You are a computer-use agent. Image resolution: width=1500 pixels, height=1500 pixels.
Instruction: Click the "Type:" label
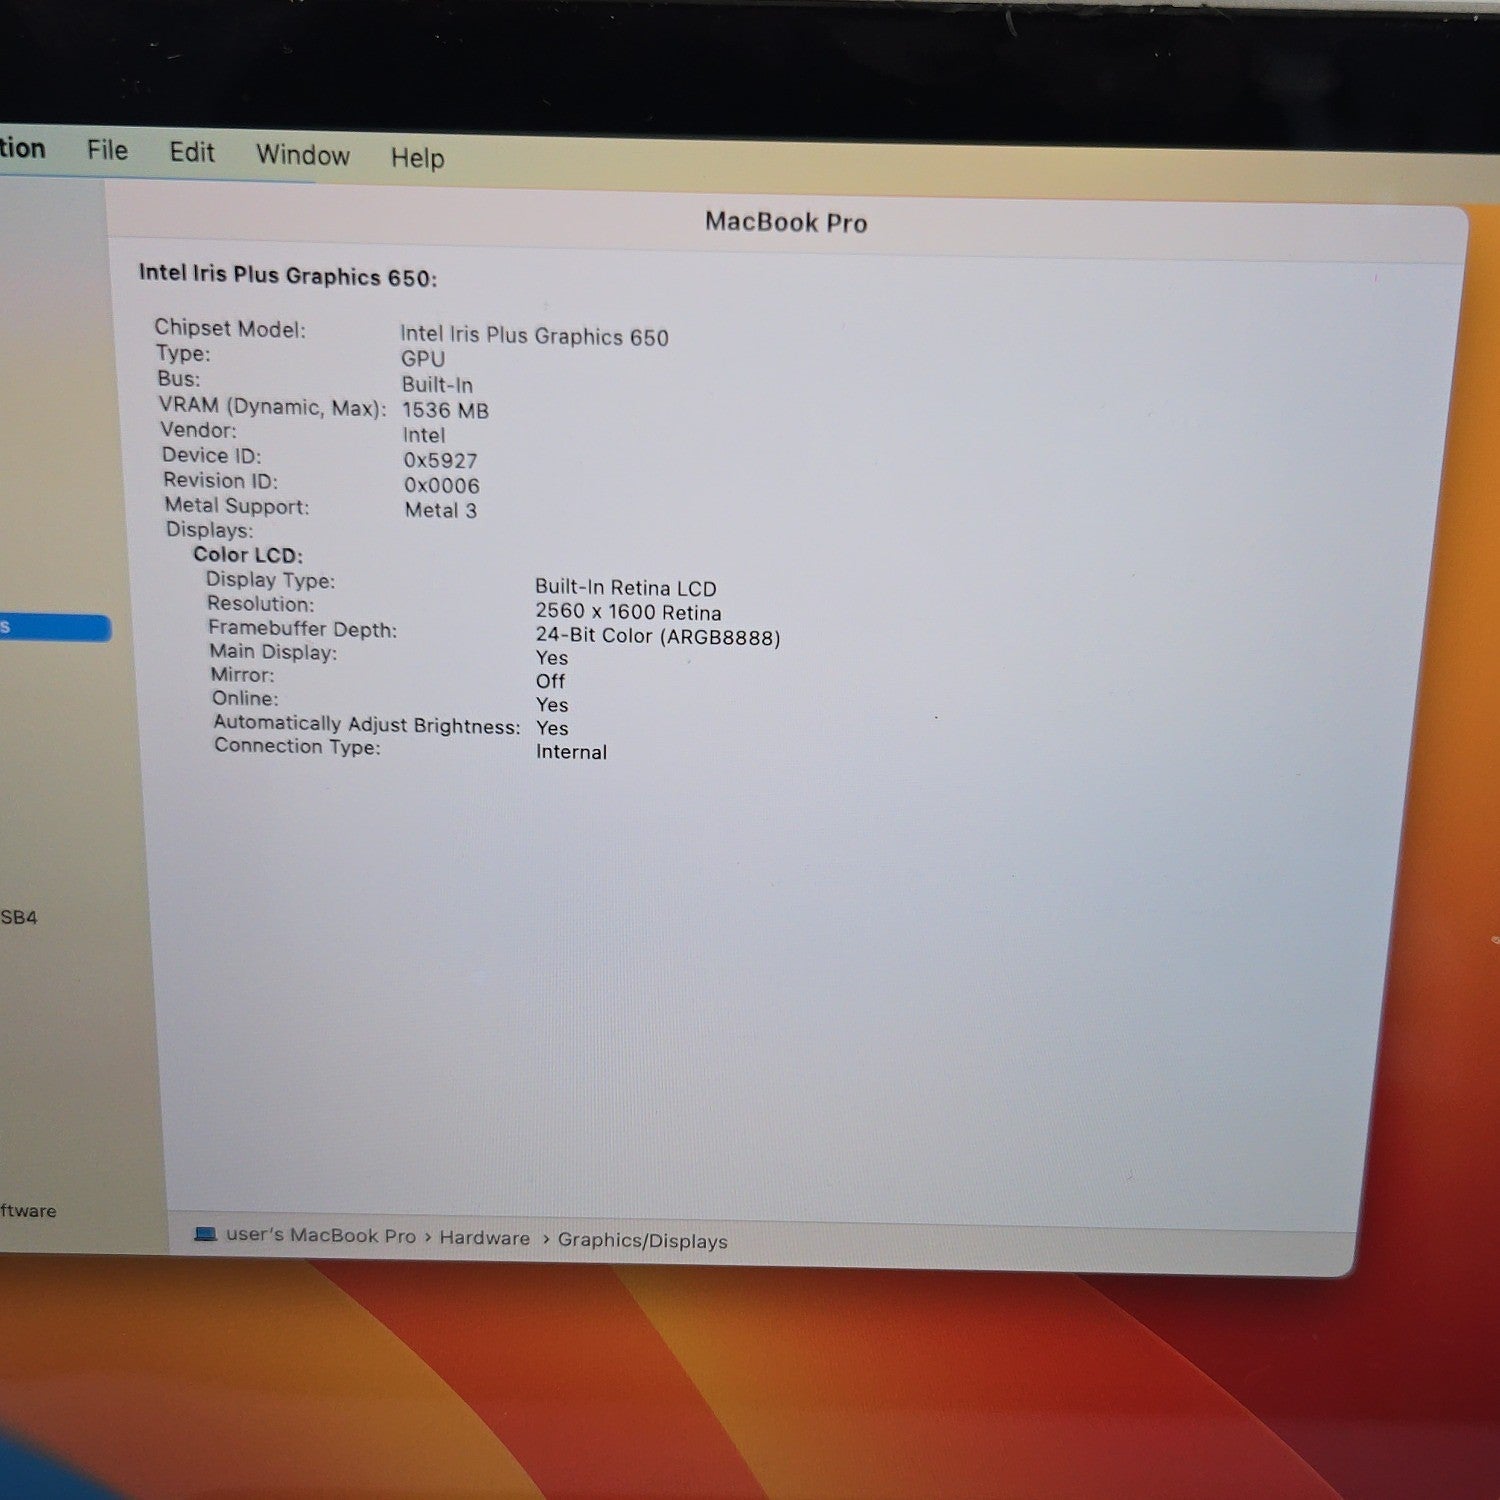click(183, 353)
